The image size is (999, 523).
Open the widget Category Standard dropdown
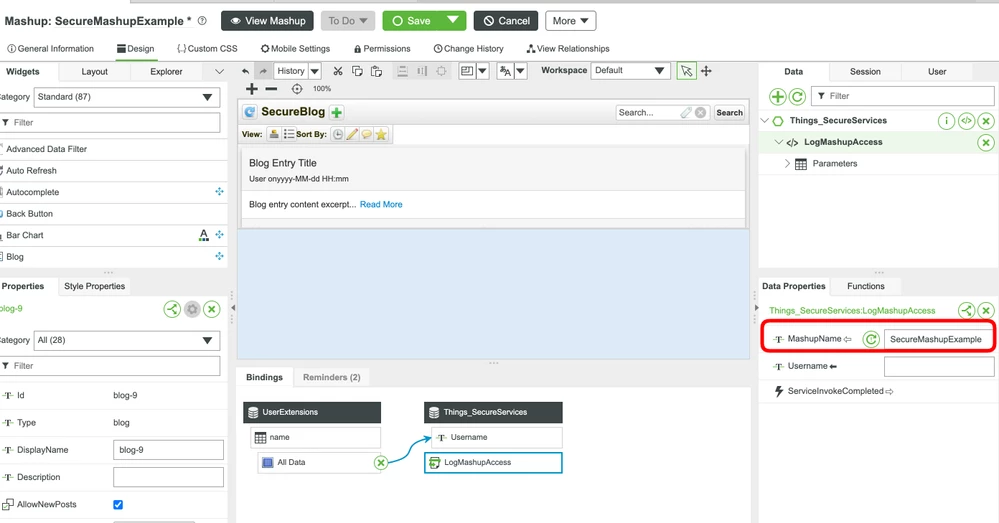127,97
